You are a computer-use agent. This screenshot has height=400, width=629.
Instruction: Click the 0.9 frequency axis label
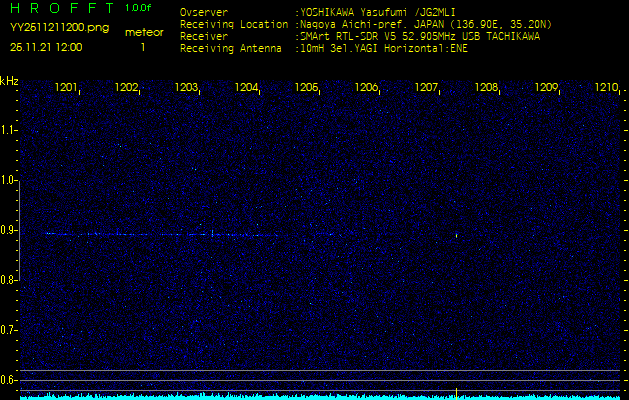(9, 230)
